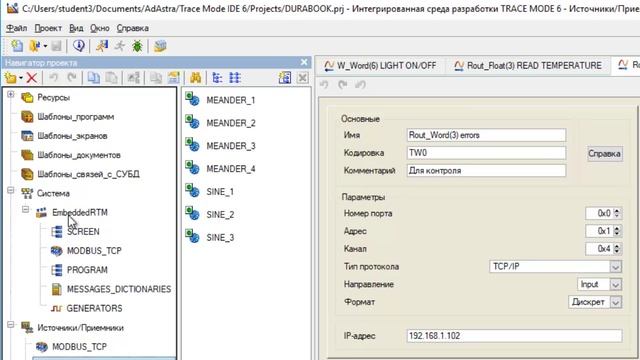Open the Тип протокола dropdown
The image size is (640, 360).
click(616, 267)
